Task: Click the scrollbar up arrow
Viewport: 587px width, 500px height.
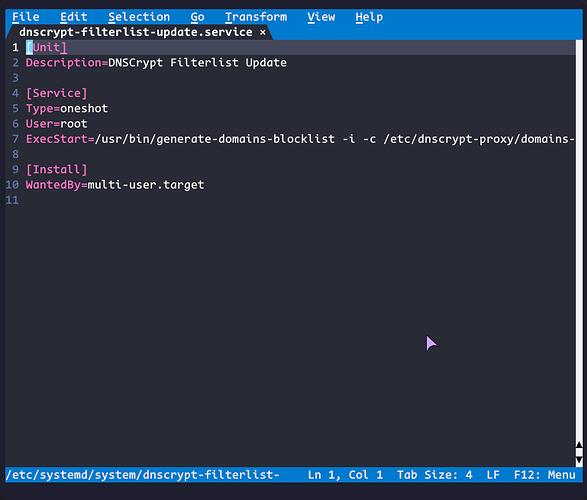Action: coord(579,445)
